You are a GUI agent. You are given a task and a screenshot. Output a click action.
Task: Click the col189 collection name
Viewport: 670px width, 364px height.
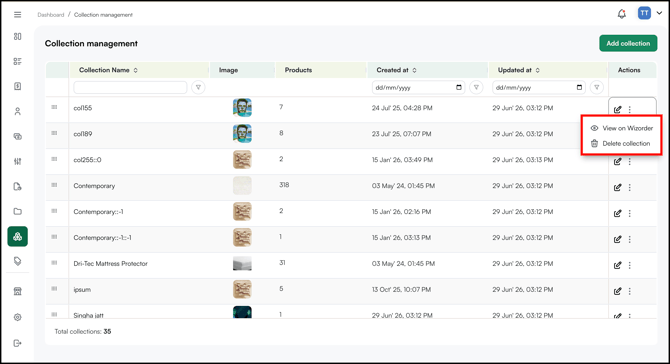click(x=83, y=134)
